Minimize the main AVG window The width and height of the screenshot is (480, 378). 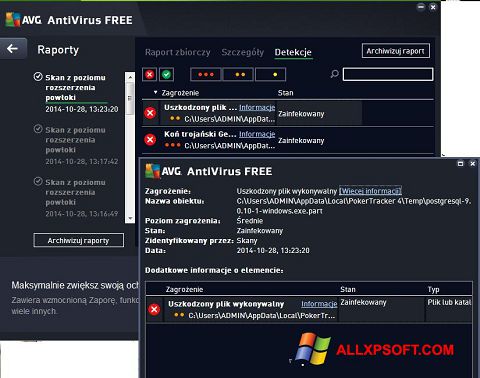tap(421, 7)
